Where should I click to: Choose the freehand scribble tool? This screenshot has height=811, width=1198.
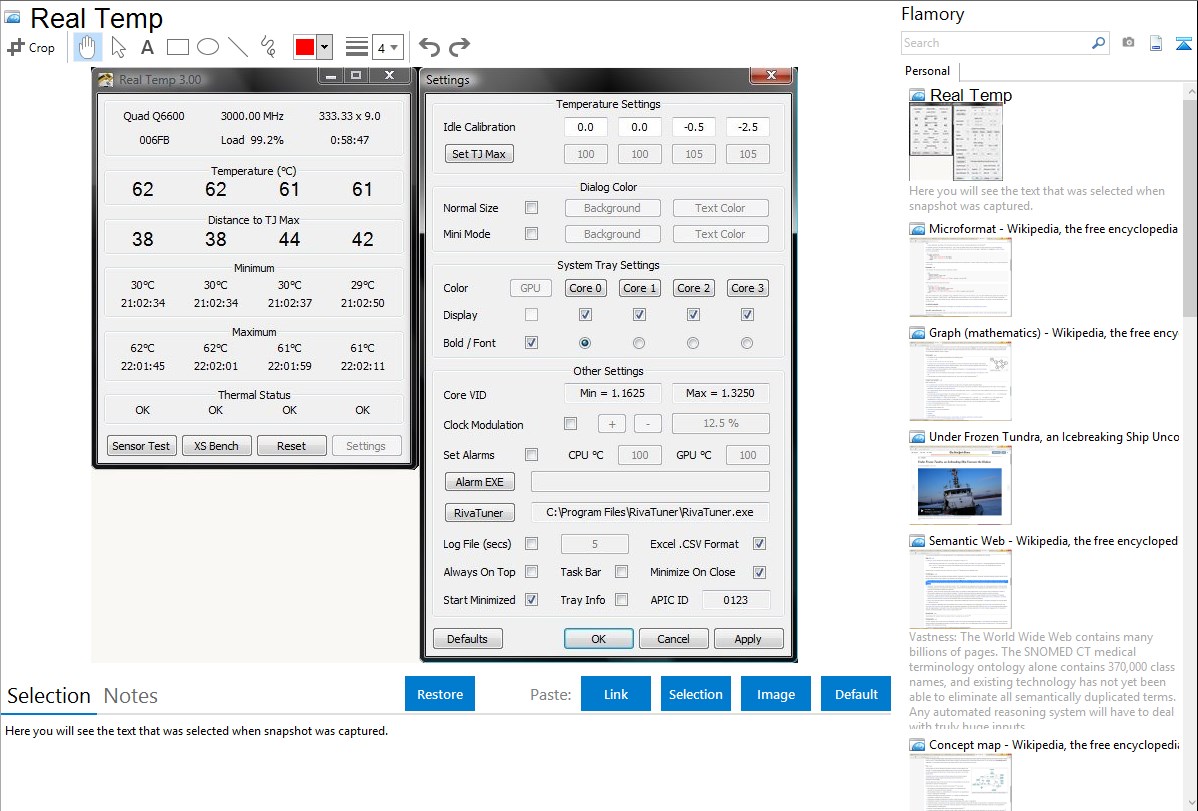(x=268, y=47)
